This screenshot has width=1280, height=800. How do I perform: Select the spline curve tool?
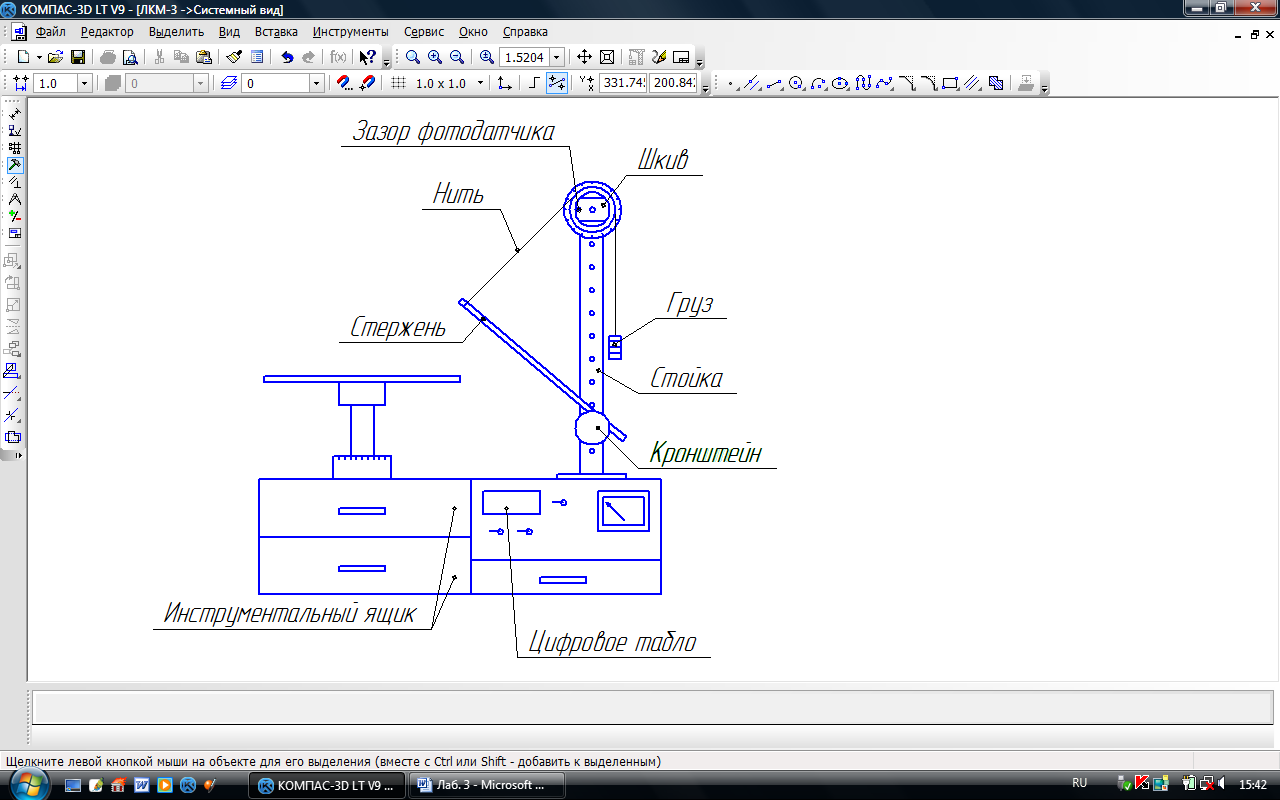coord(884,83)
